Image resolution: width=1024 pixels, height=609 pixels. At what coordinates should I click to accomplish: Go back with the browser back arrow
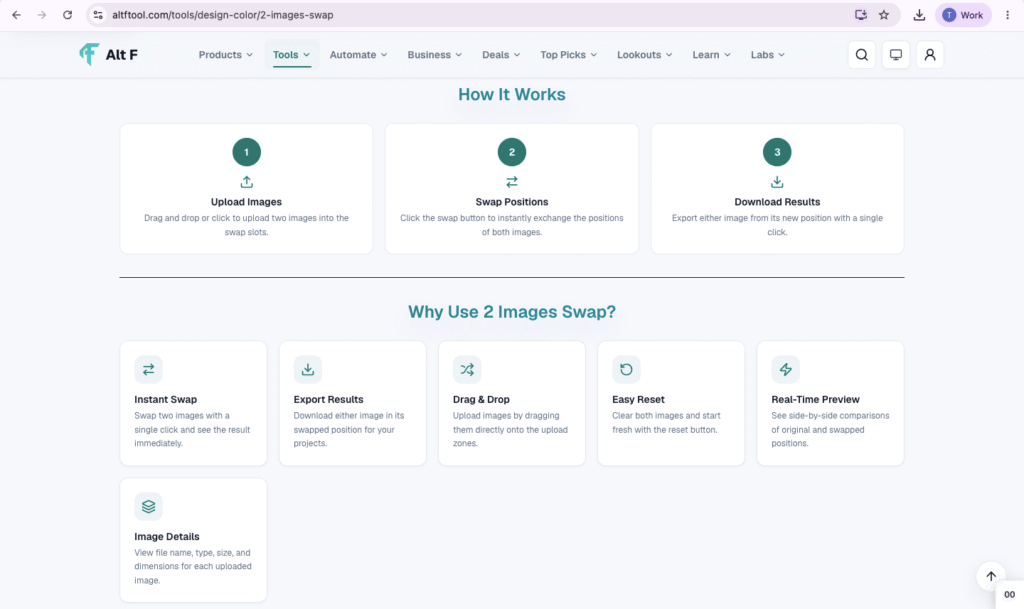tap(16, 15)
